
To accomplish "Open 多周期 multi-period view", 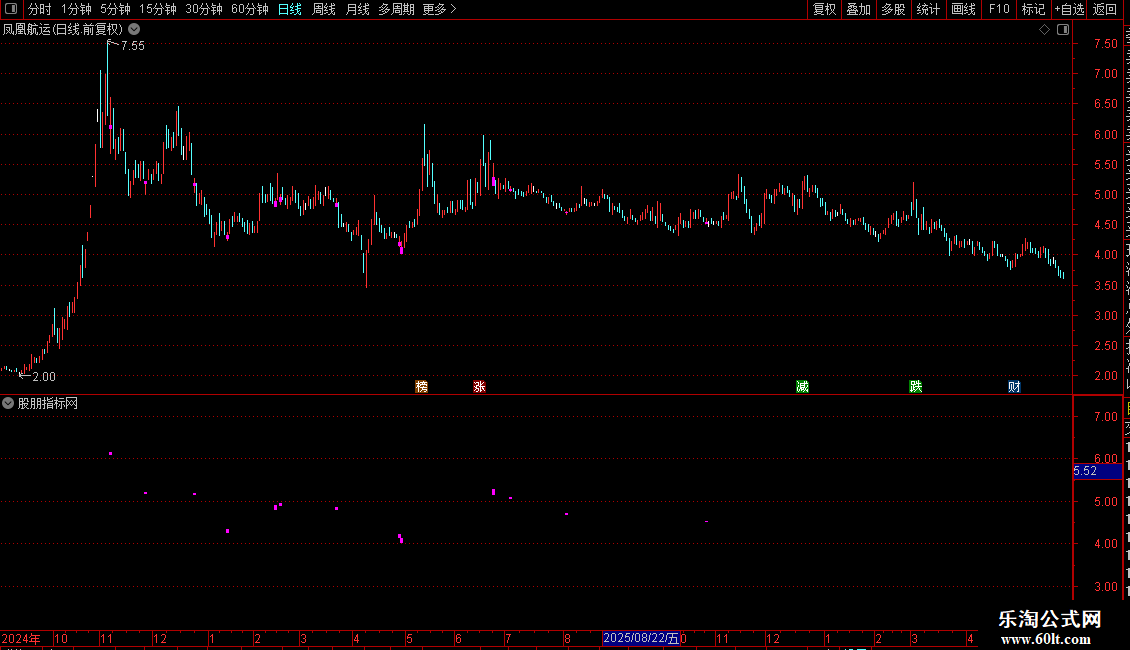I will point(396,9).
